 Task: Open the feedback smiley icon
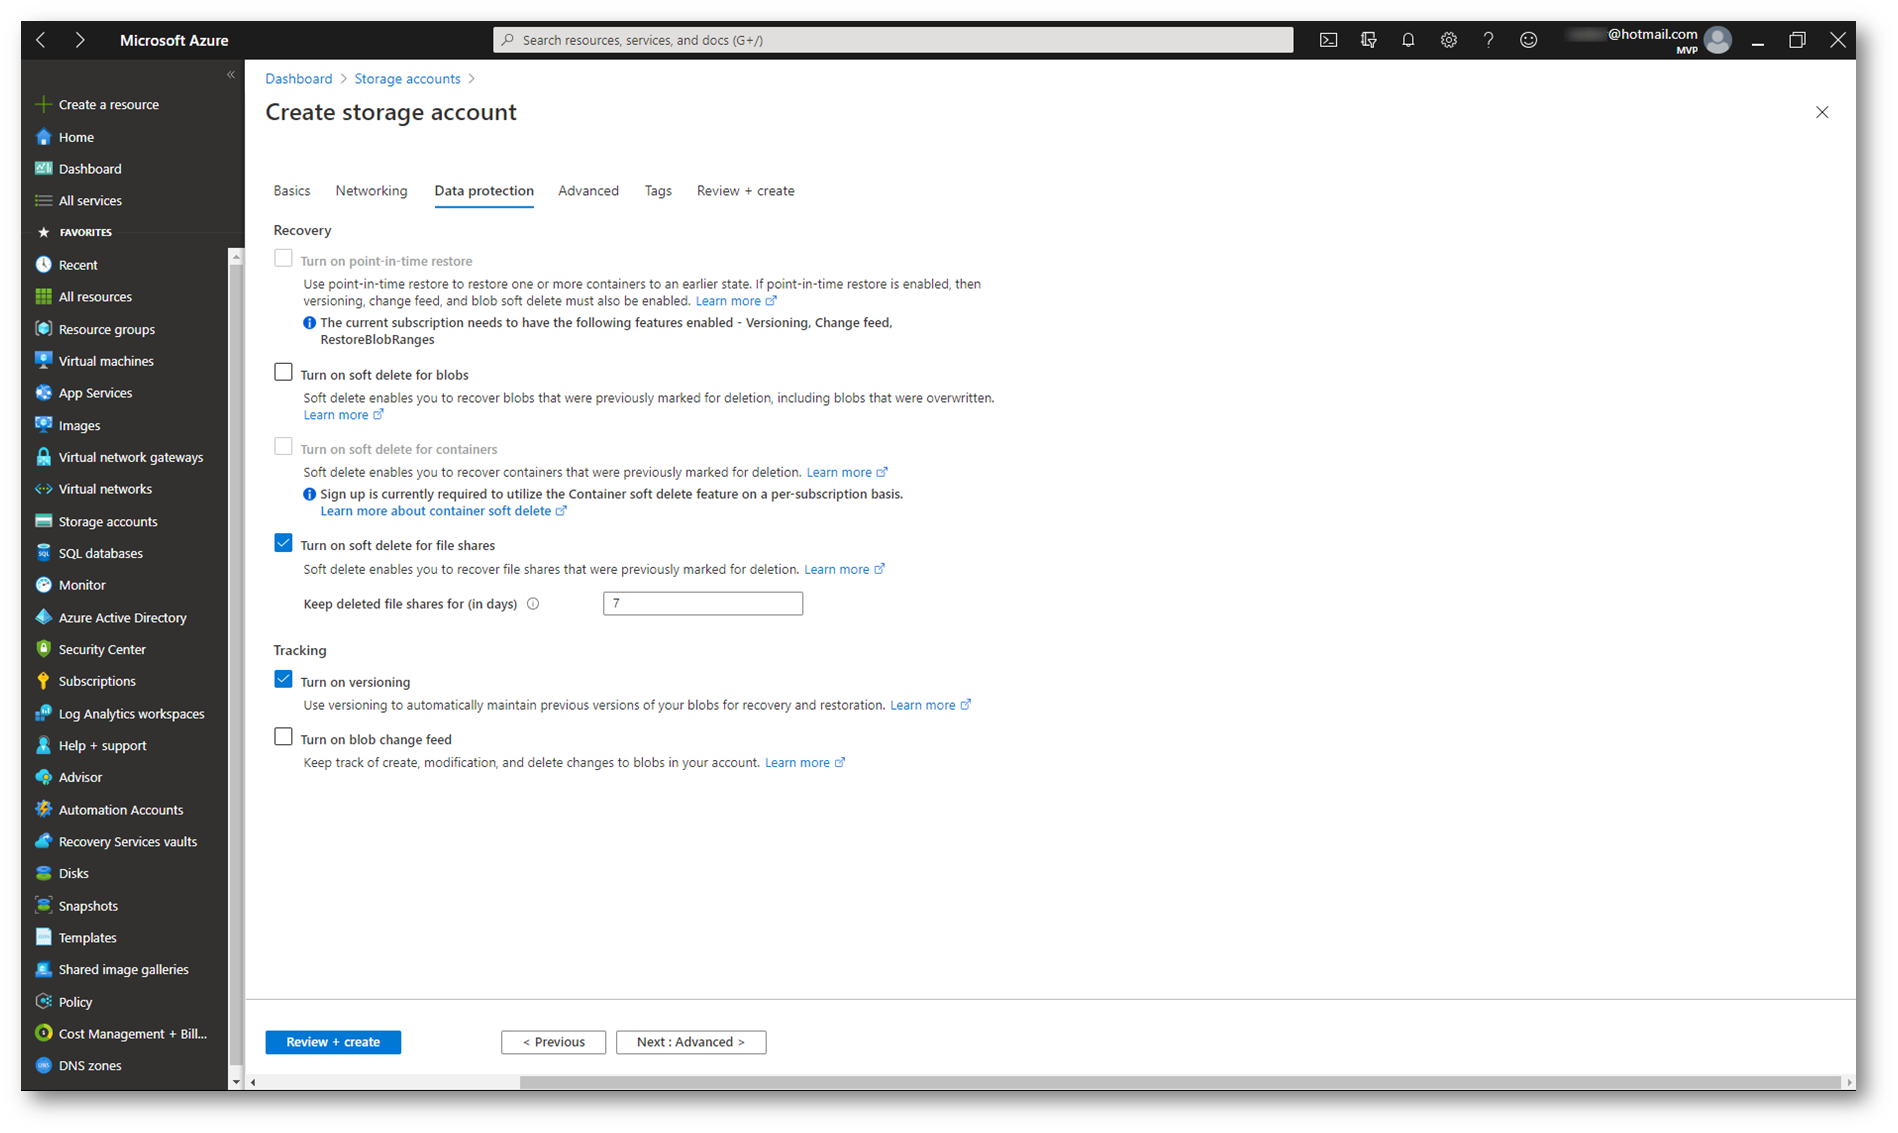point(1528,40)
